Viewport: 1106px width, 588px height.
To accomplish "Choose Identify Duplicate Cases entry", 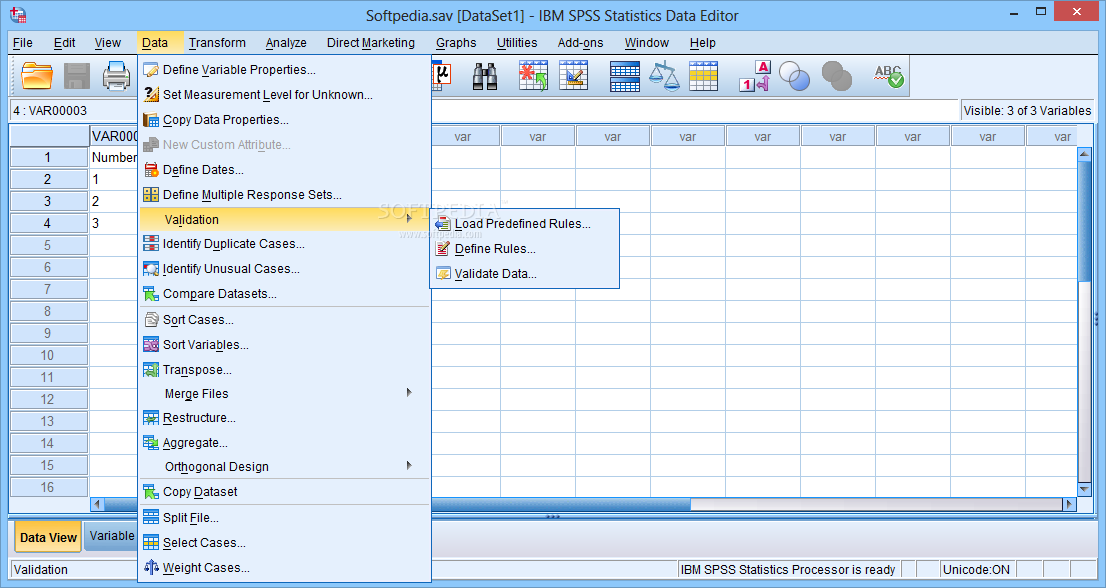I will (x=285, y=244).
